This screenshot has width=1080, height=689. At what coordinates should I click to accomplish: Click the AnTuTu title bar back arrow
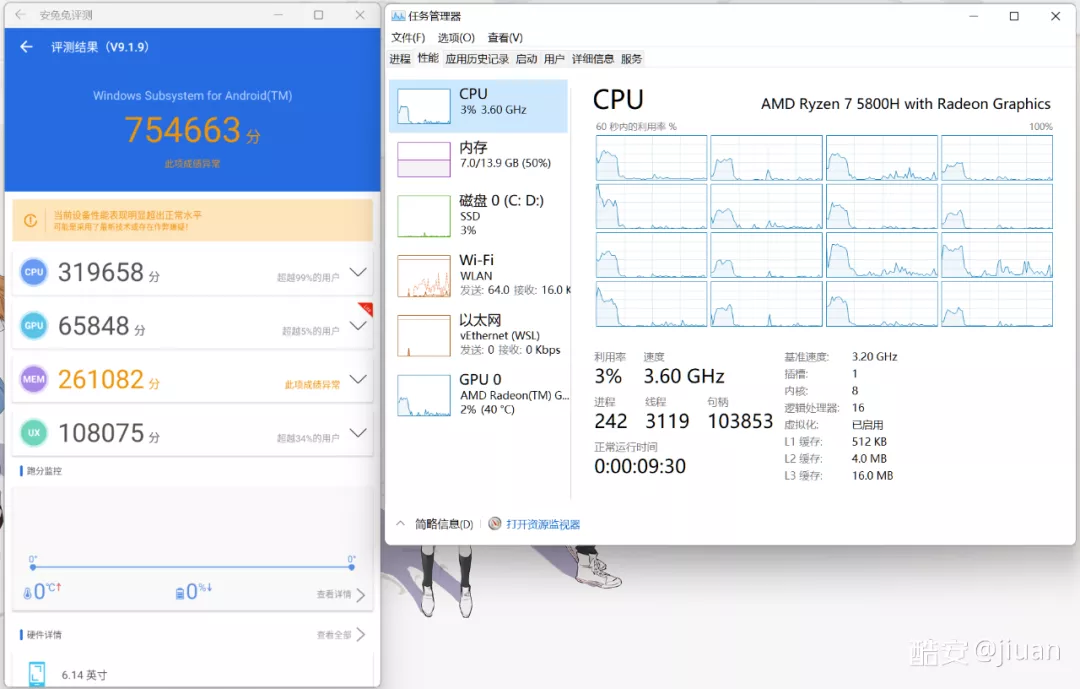tap(20, 14)
